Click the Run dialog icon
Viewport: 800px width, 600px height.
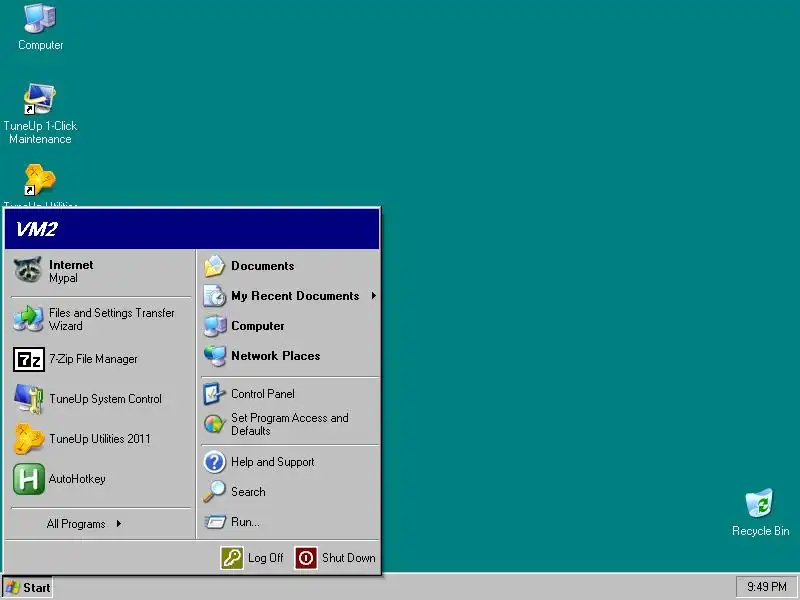[214, 522]
